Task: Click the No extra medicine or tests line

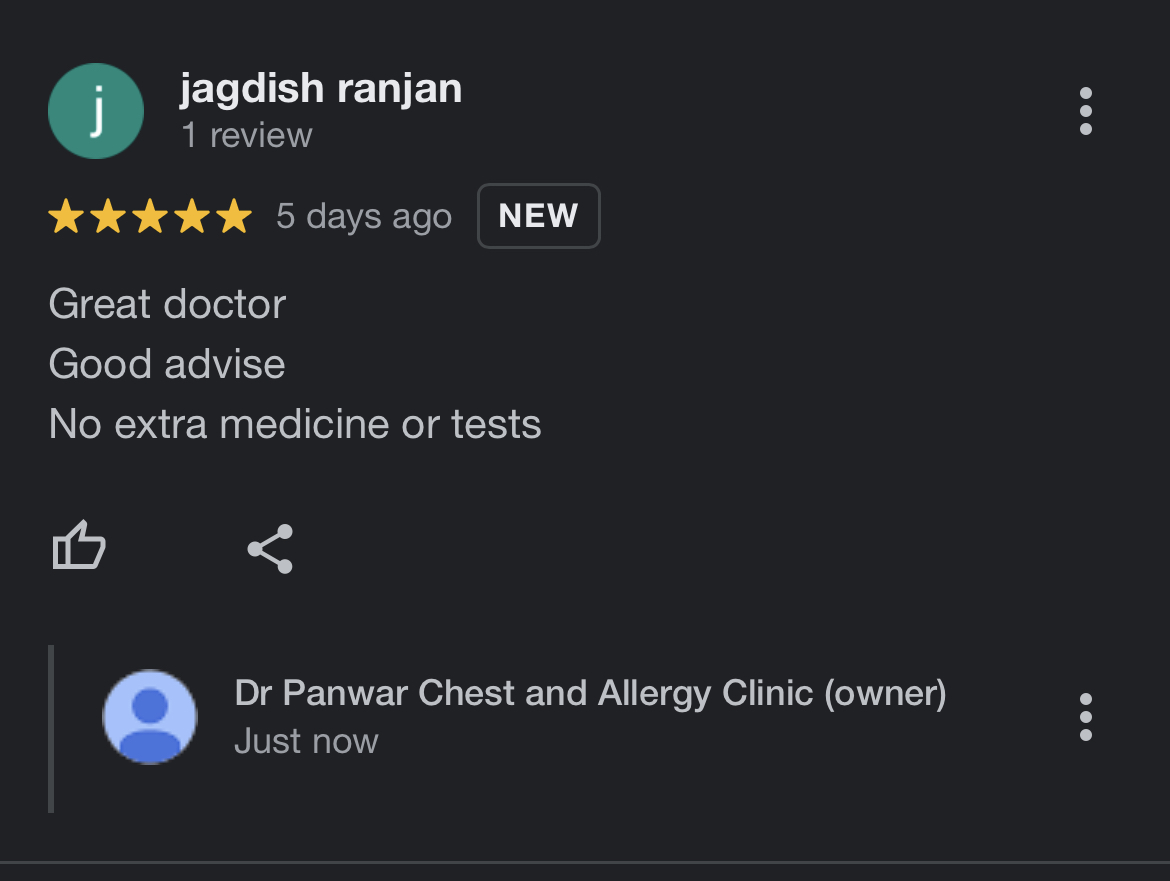Action: coord(295,424)
